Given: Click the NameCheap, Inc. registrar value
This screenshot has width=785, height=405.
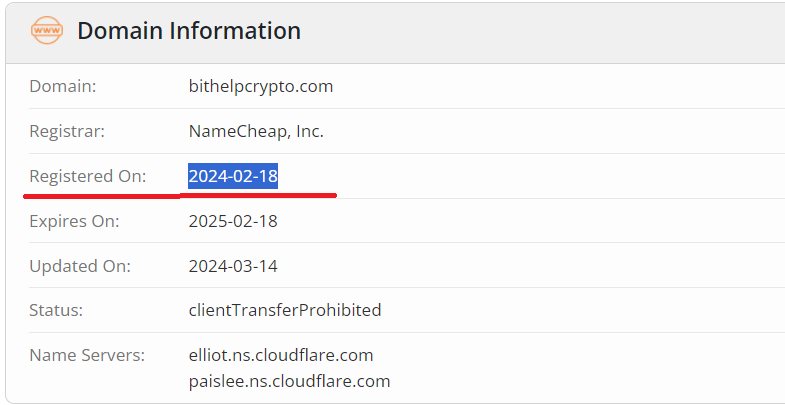Looking at the screenshot, I should click(256, 131).
